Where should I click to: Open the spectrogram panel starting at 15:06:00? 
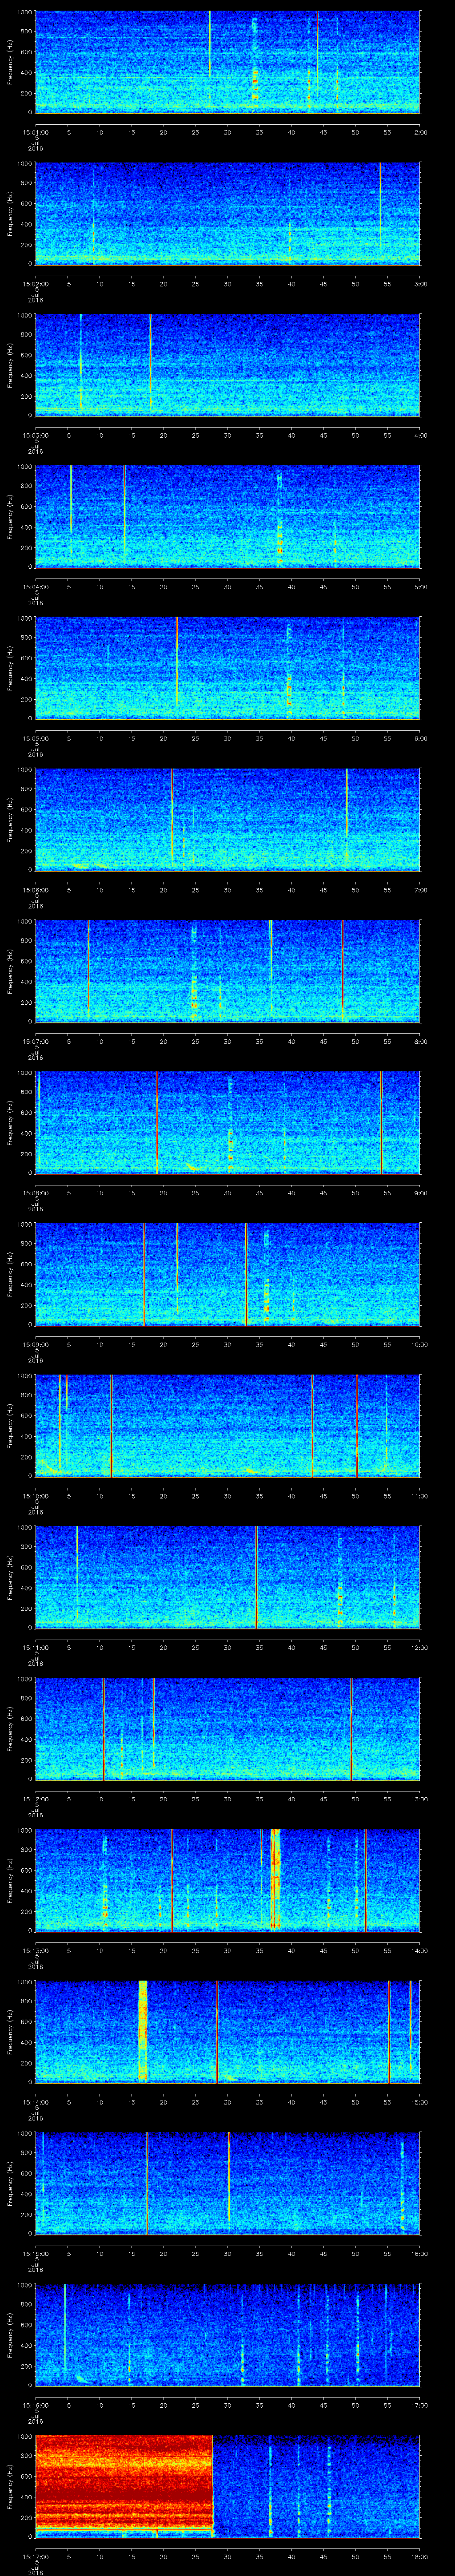[x=228, y=820]
